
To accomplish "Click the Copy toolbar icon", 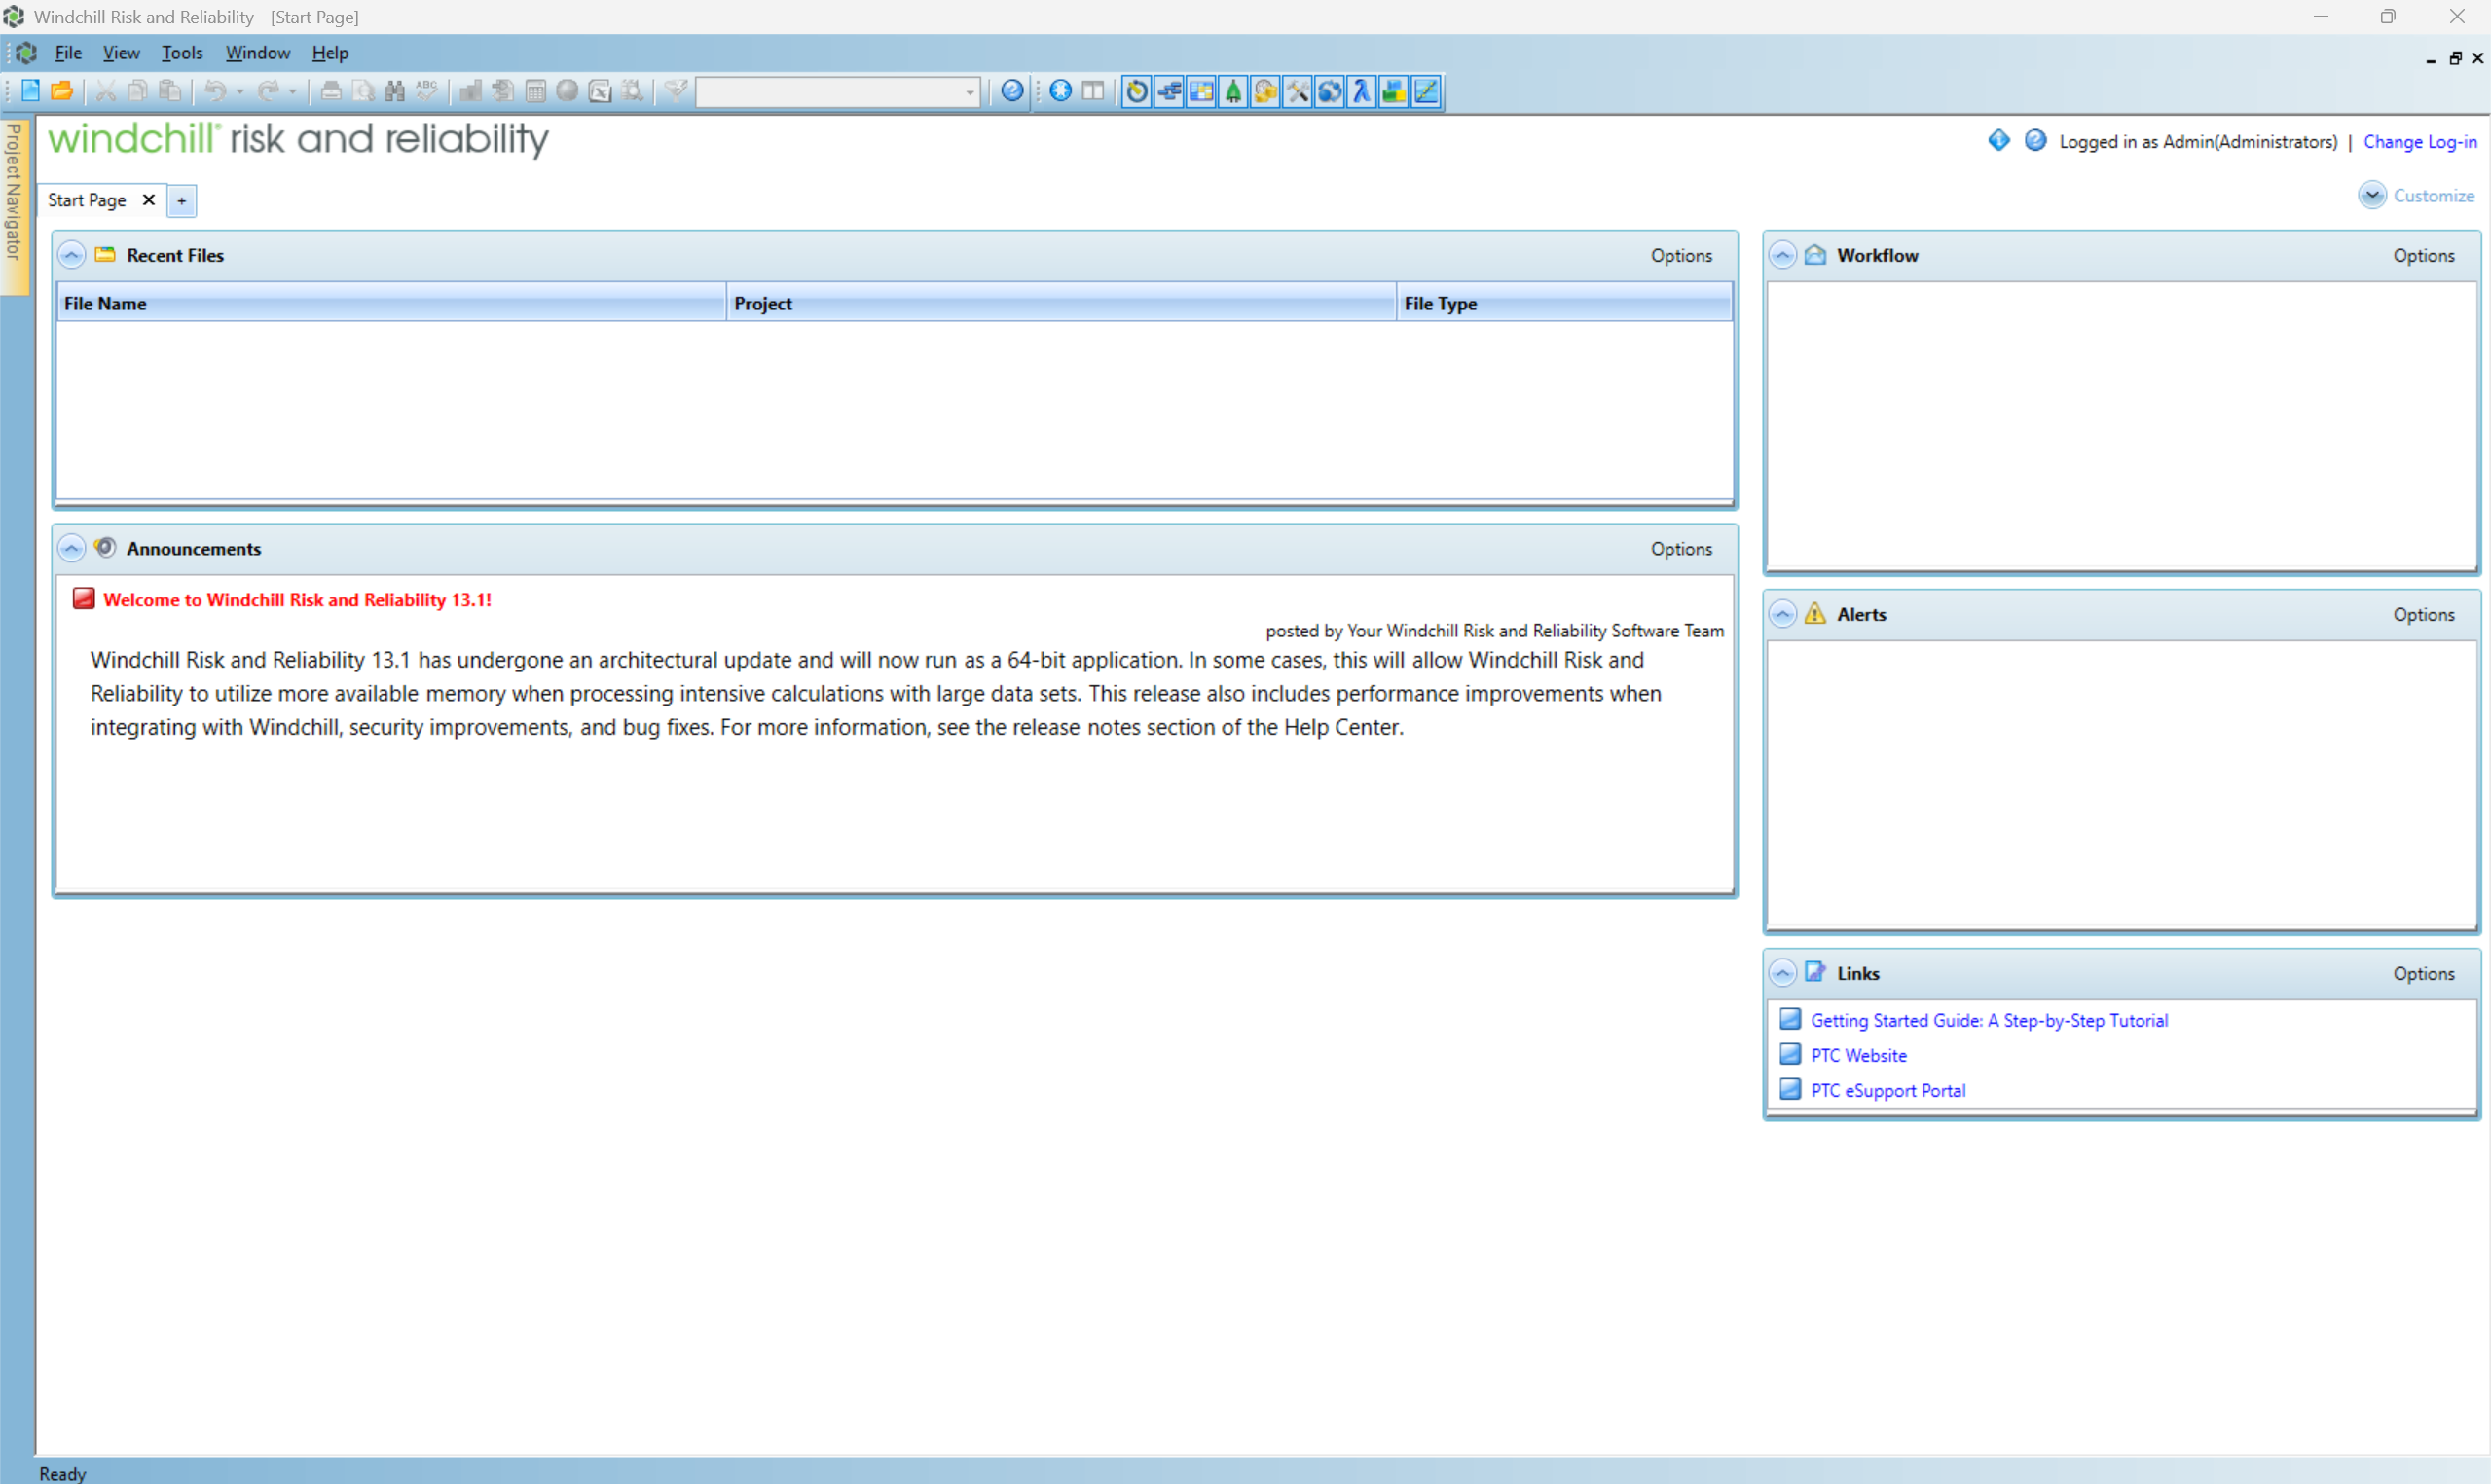I will [138, 91].
